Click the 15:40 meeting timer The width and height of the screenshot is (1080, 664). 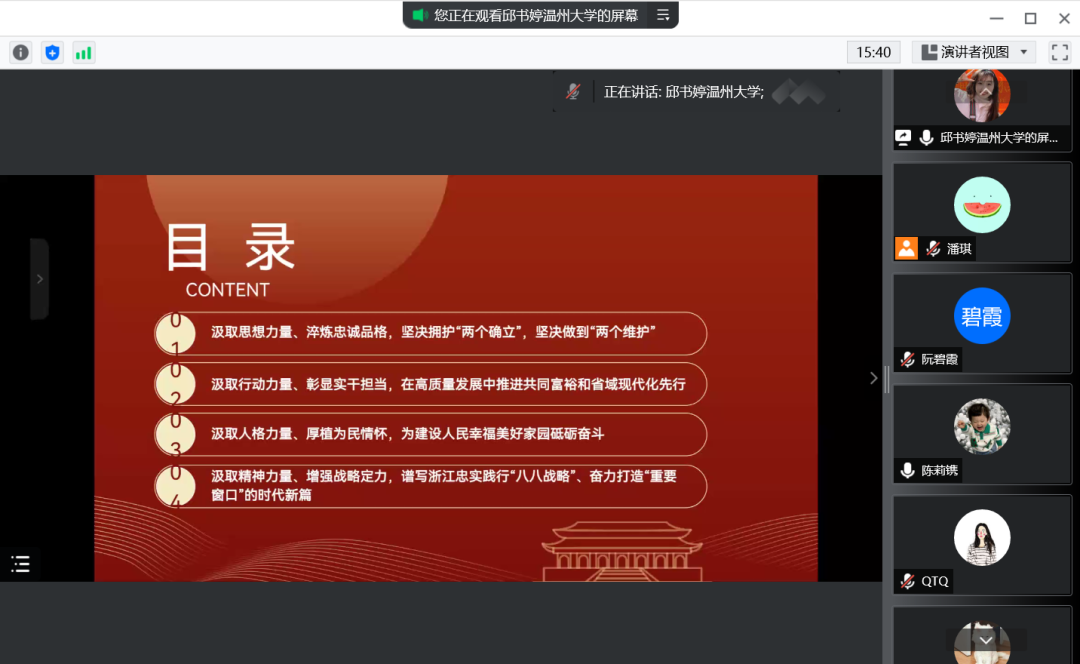tap(873, 52)
